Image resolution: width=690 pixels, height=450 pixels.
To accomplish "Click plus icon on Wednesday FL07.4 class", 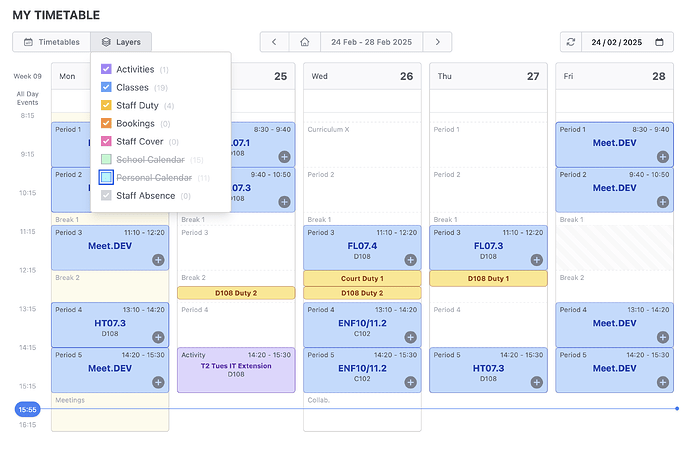I will (411, 260).
